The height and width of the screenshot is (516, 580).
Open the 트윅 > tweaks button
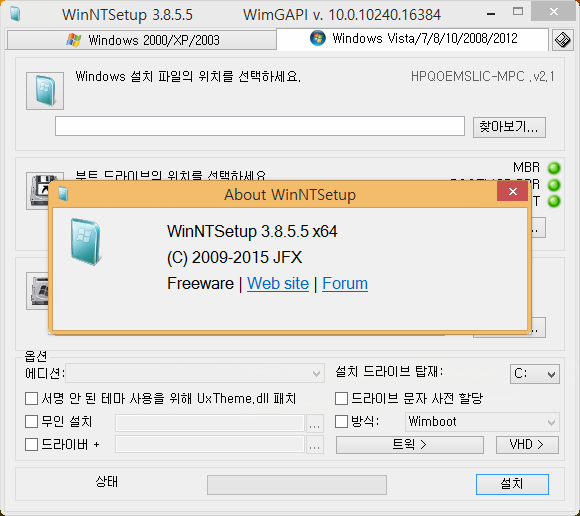click(x=410, y=445)
